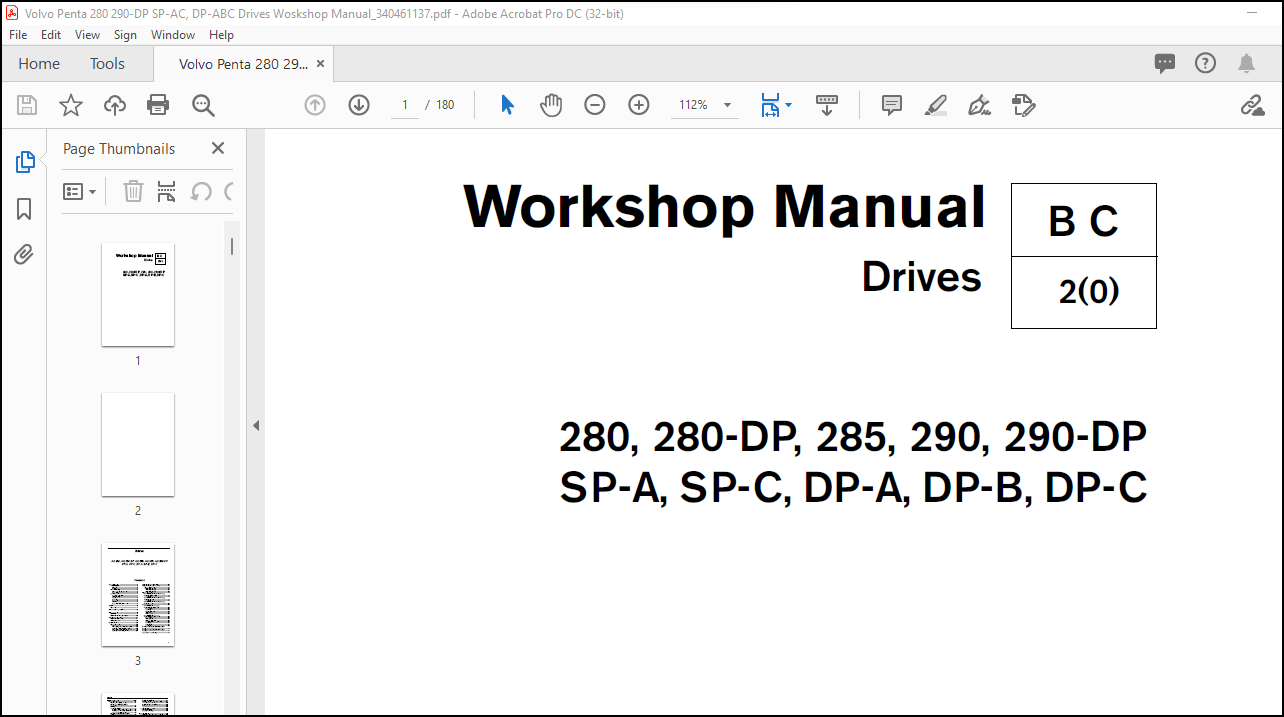The image size is (1284, 717).
Task: Select the Volvo Penta 280 document tab
Action: (x=243, y=64)
